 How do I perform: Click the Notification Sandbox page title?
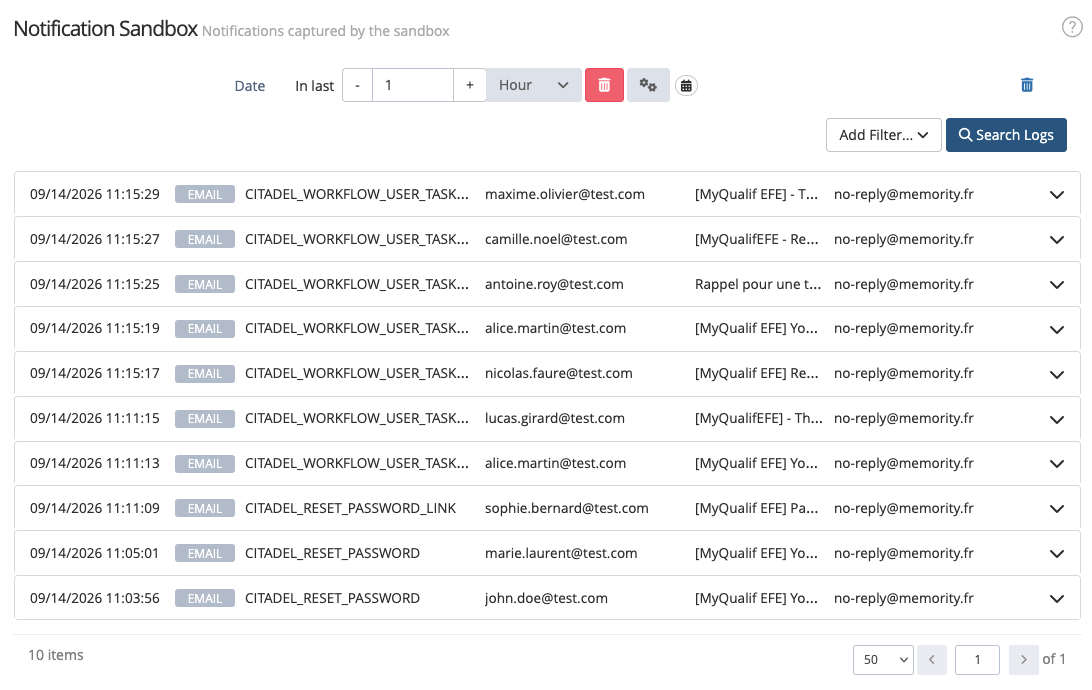106,29
